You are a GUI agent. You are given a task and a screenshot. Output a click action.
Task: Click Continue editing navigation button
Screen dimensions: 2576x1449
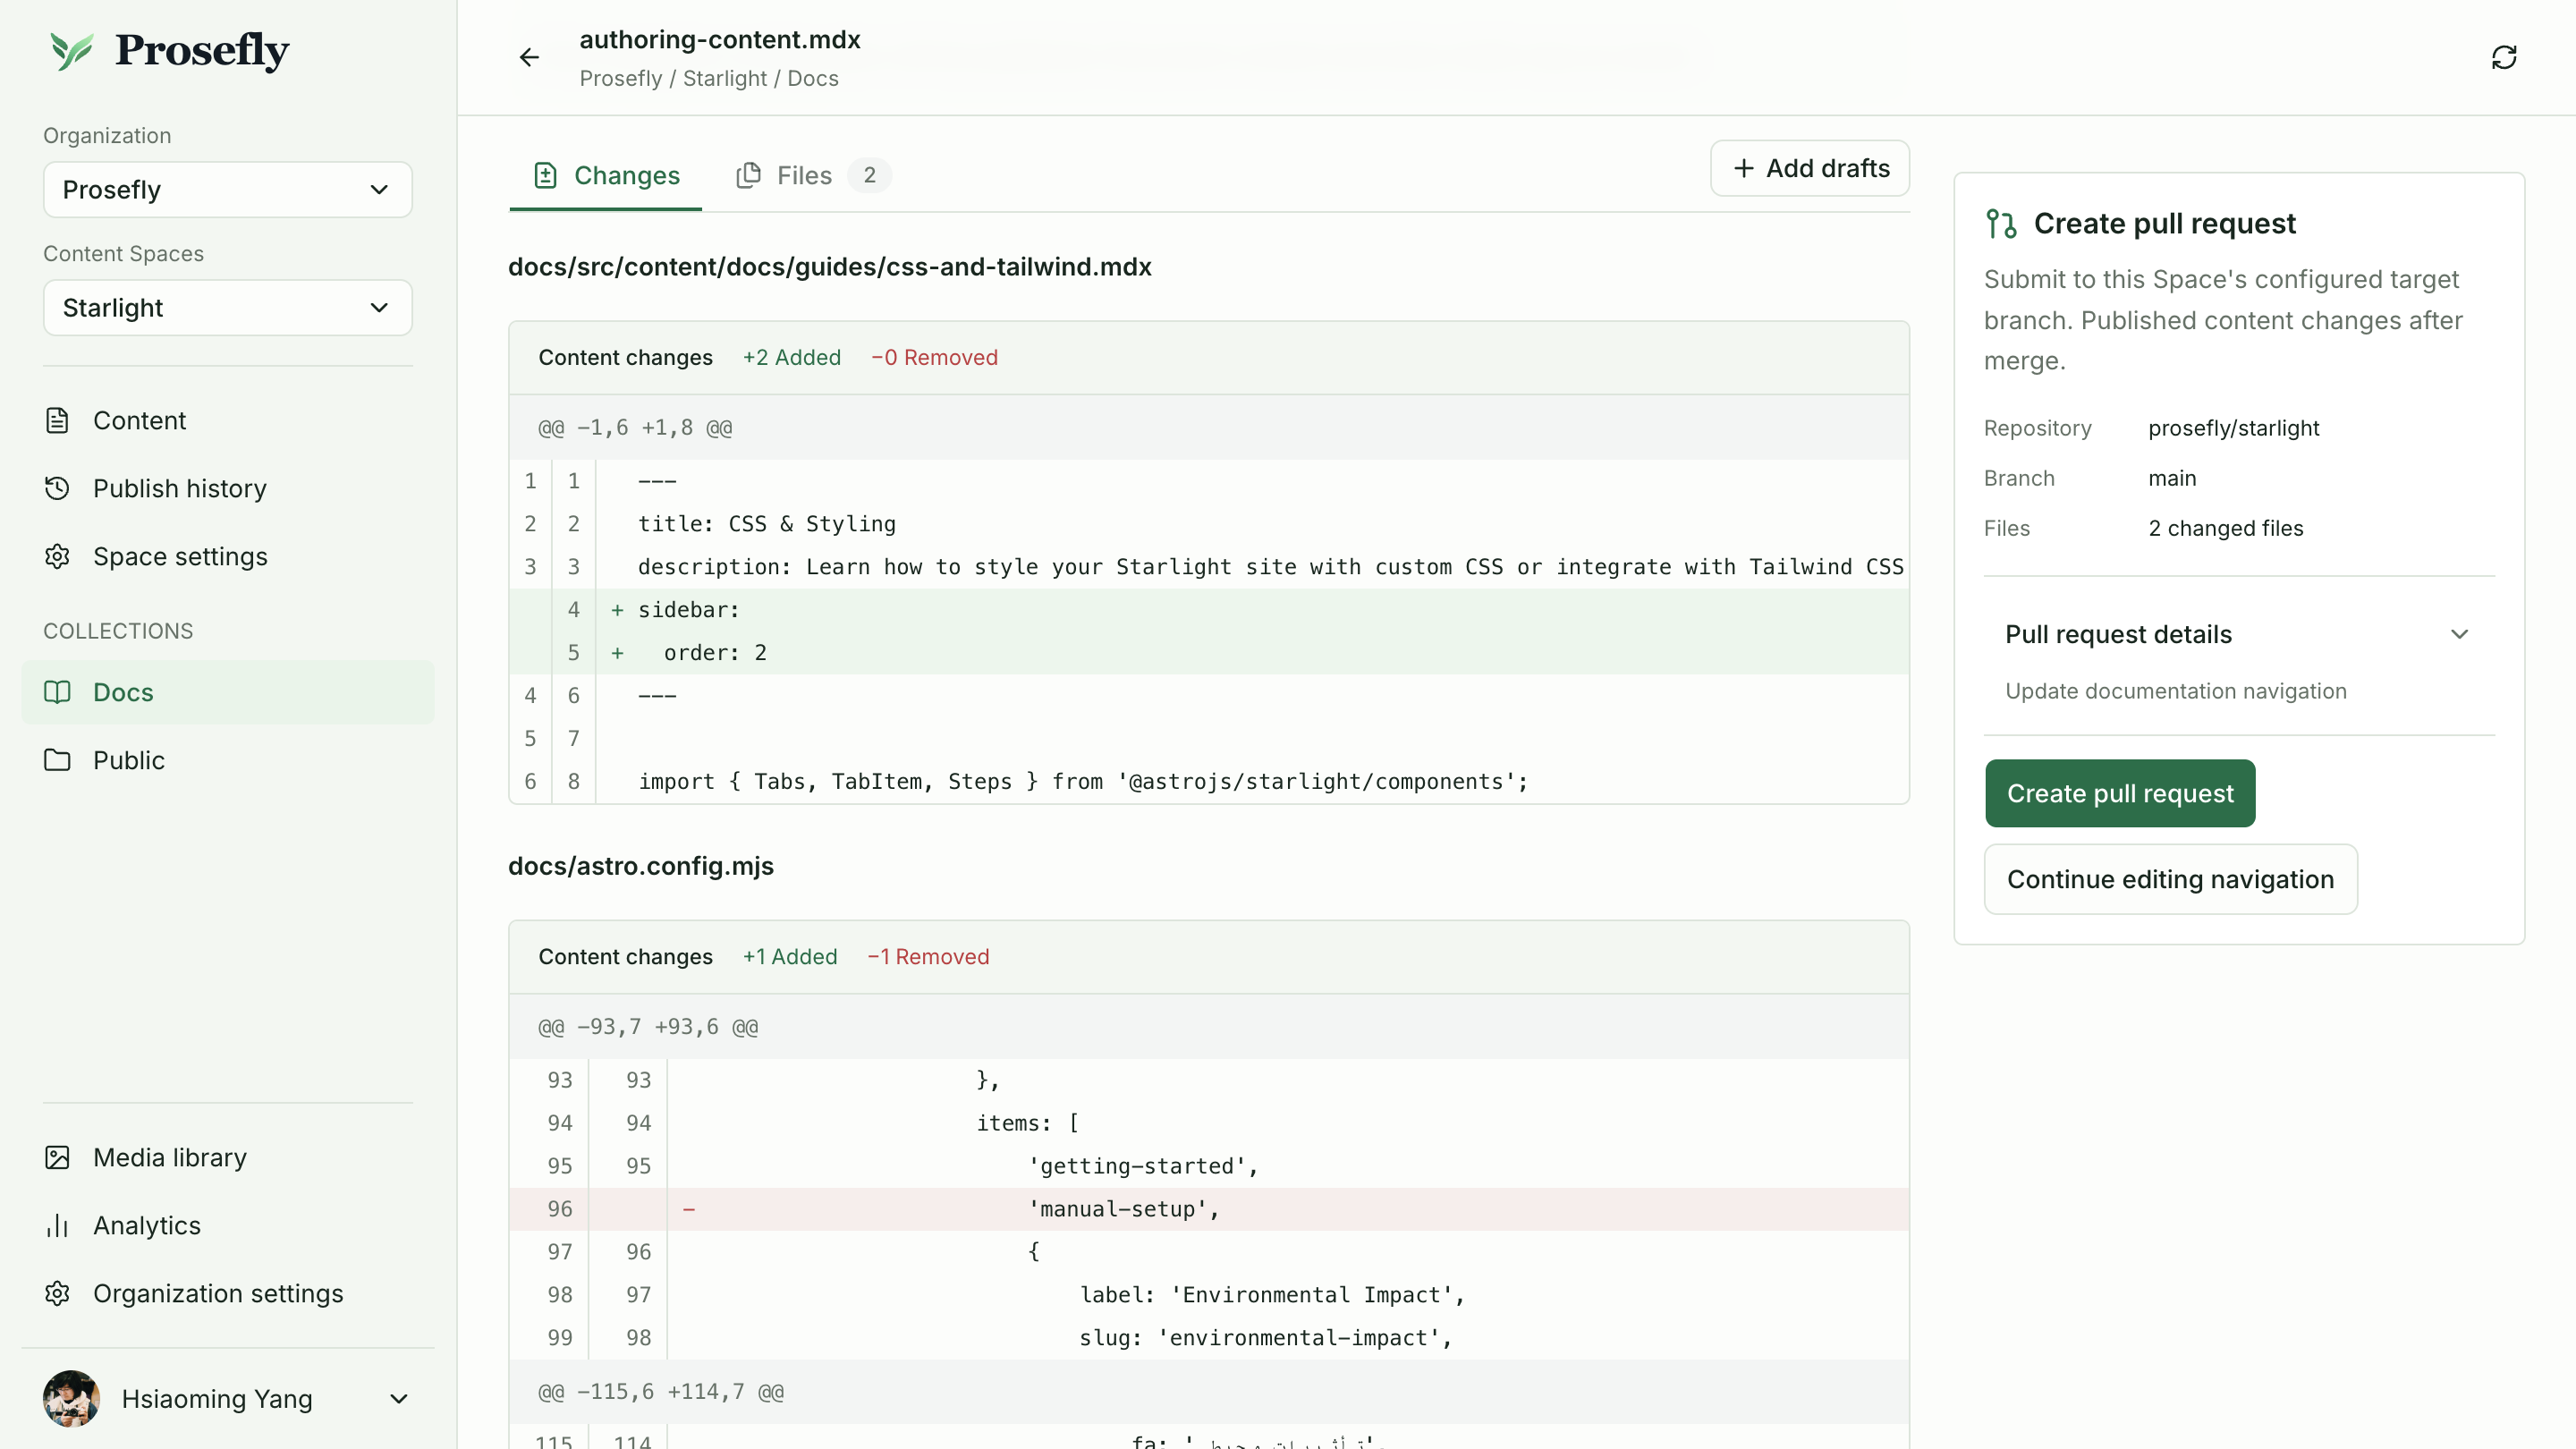[2170, 879]
